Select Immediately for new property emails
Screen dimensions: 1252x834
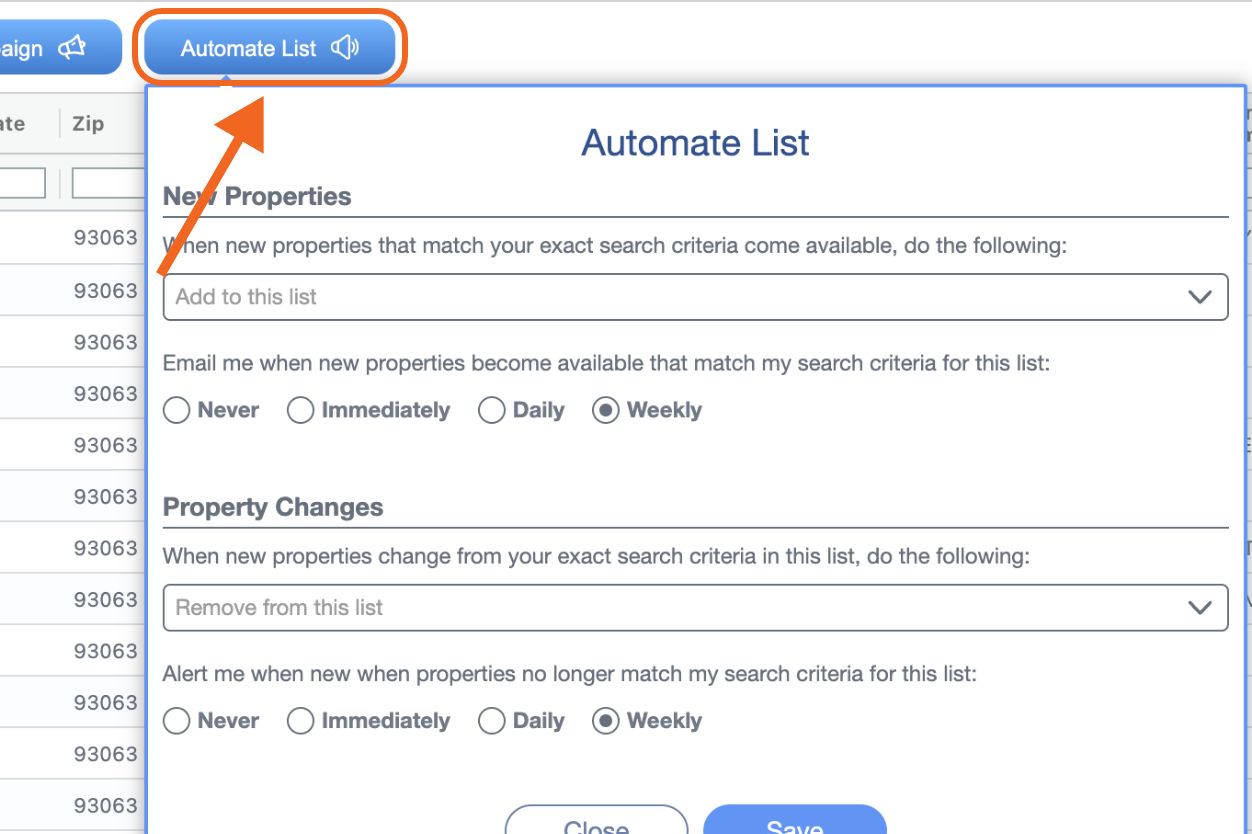(x=301, y=410)
